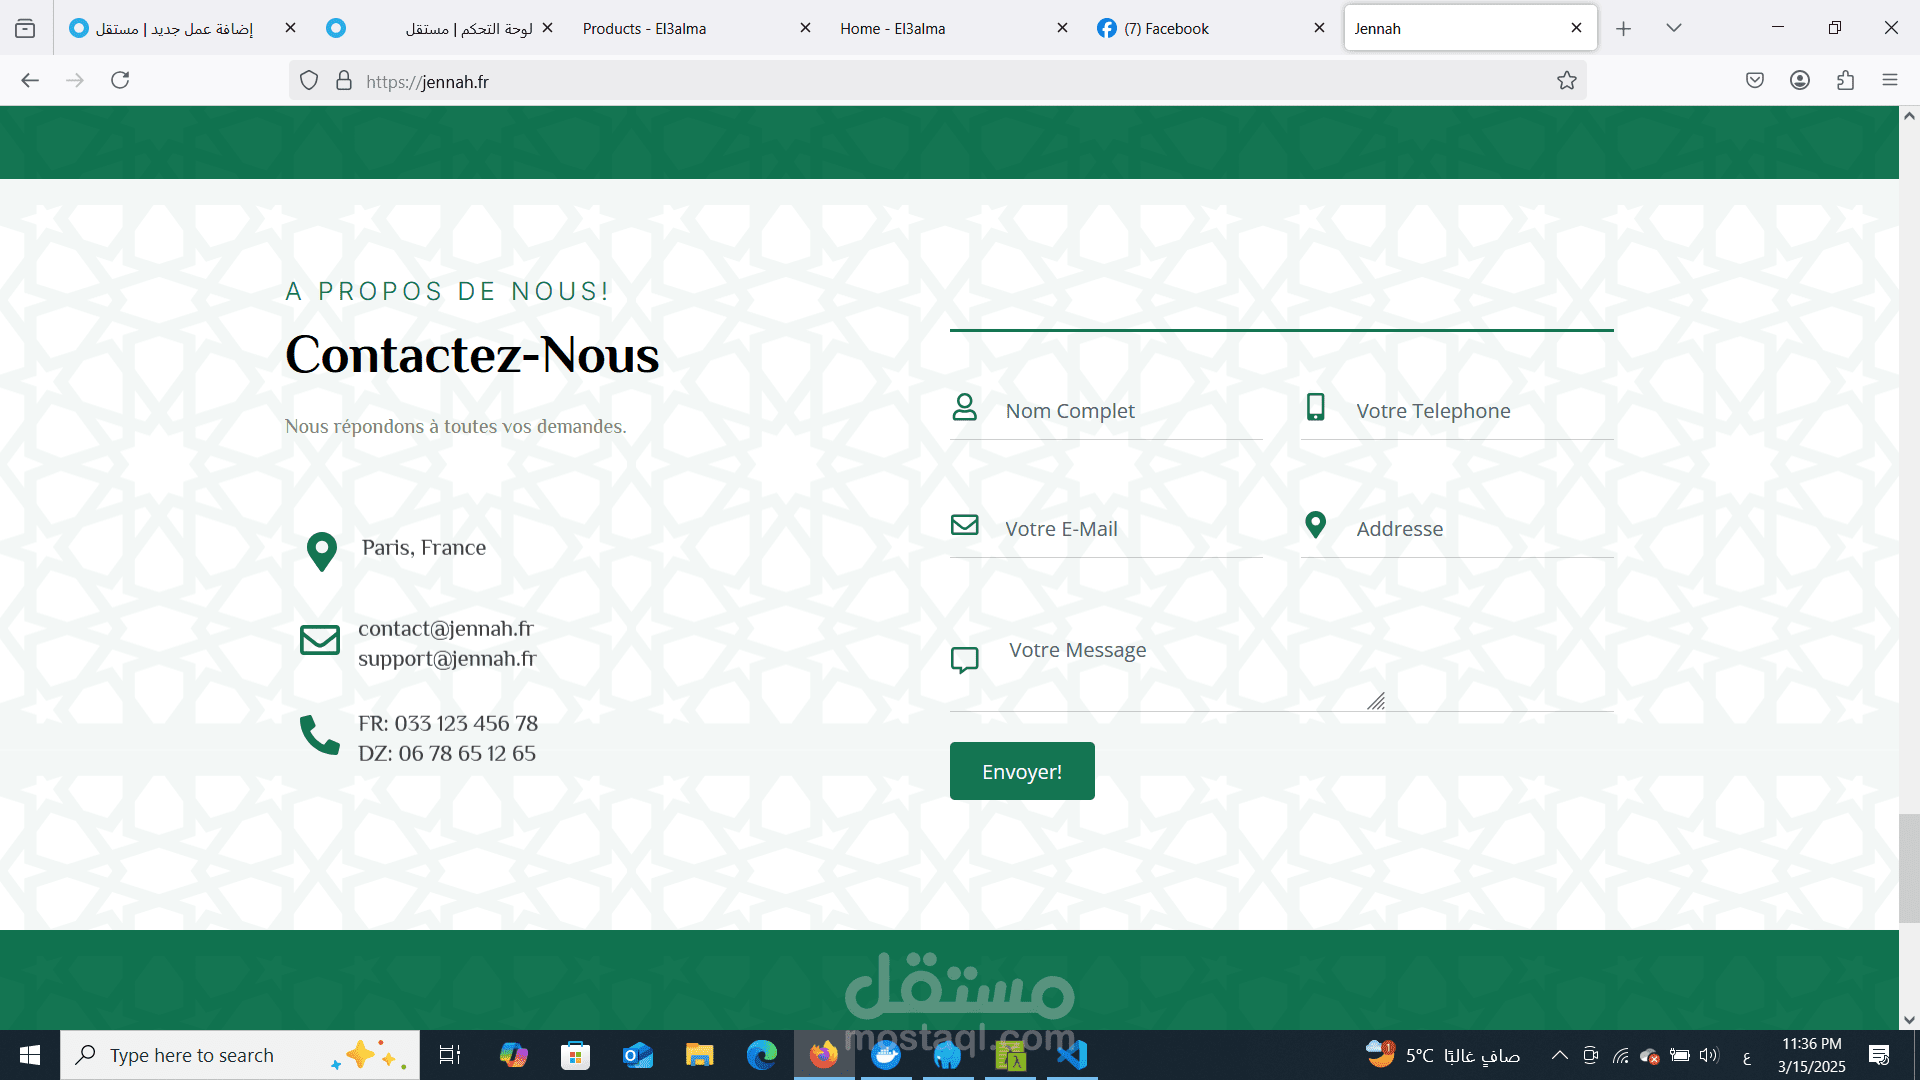1920x1080 pixels.
Task: Click the Firefox account profile icon
Action: (x=1799, y=81)
